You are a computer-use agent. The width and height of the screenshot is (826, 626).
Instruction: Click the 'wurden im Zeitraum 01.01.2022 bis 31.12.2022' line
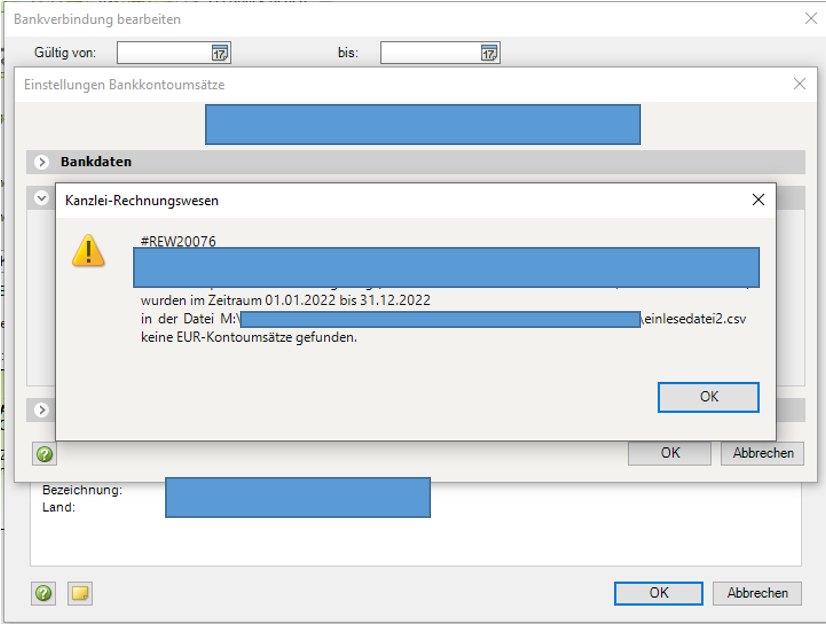click(x=285, y=300)
